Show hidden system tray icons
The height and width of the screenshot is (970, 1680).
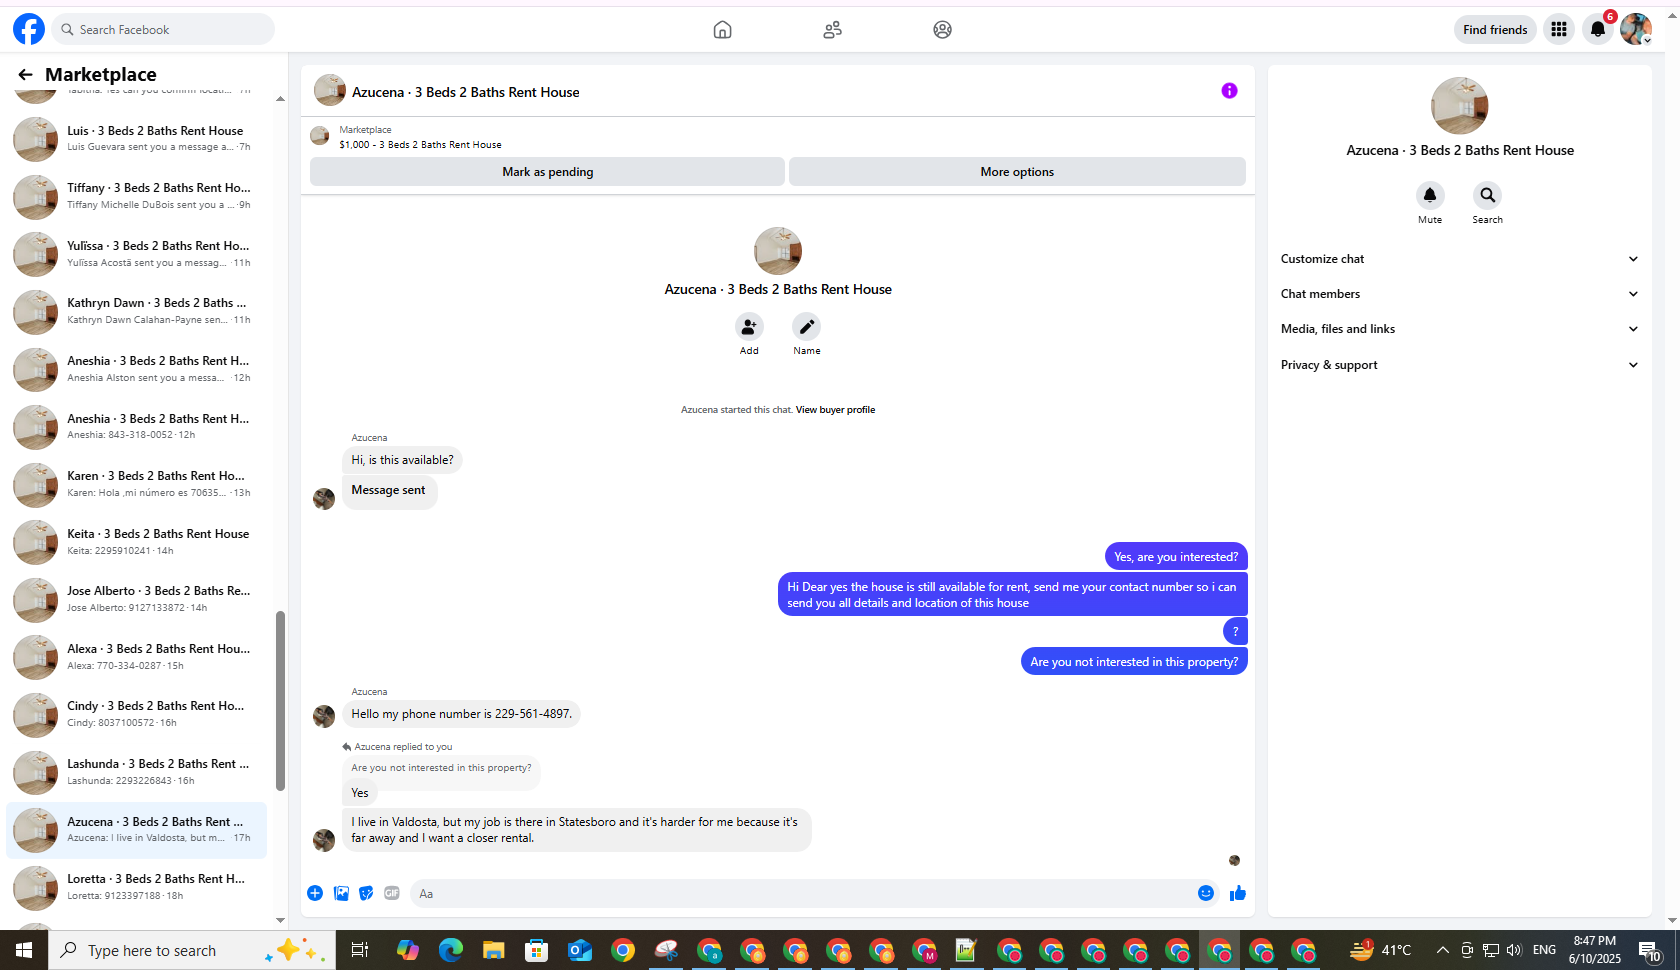[1442, 950]
